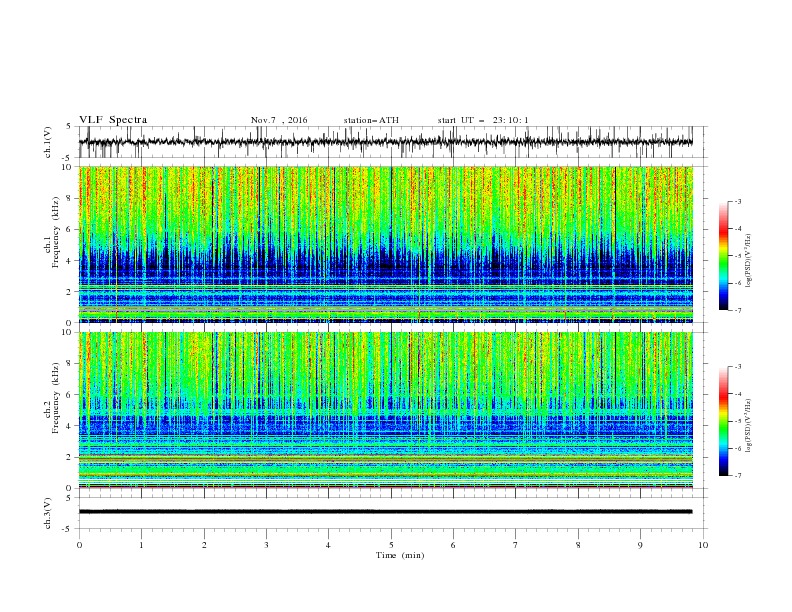
Task: Click time axis tick label "8"
Action: (x=578, y=545)
